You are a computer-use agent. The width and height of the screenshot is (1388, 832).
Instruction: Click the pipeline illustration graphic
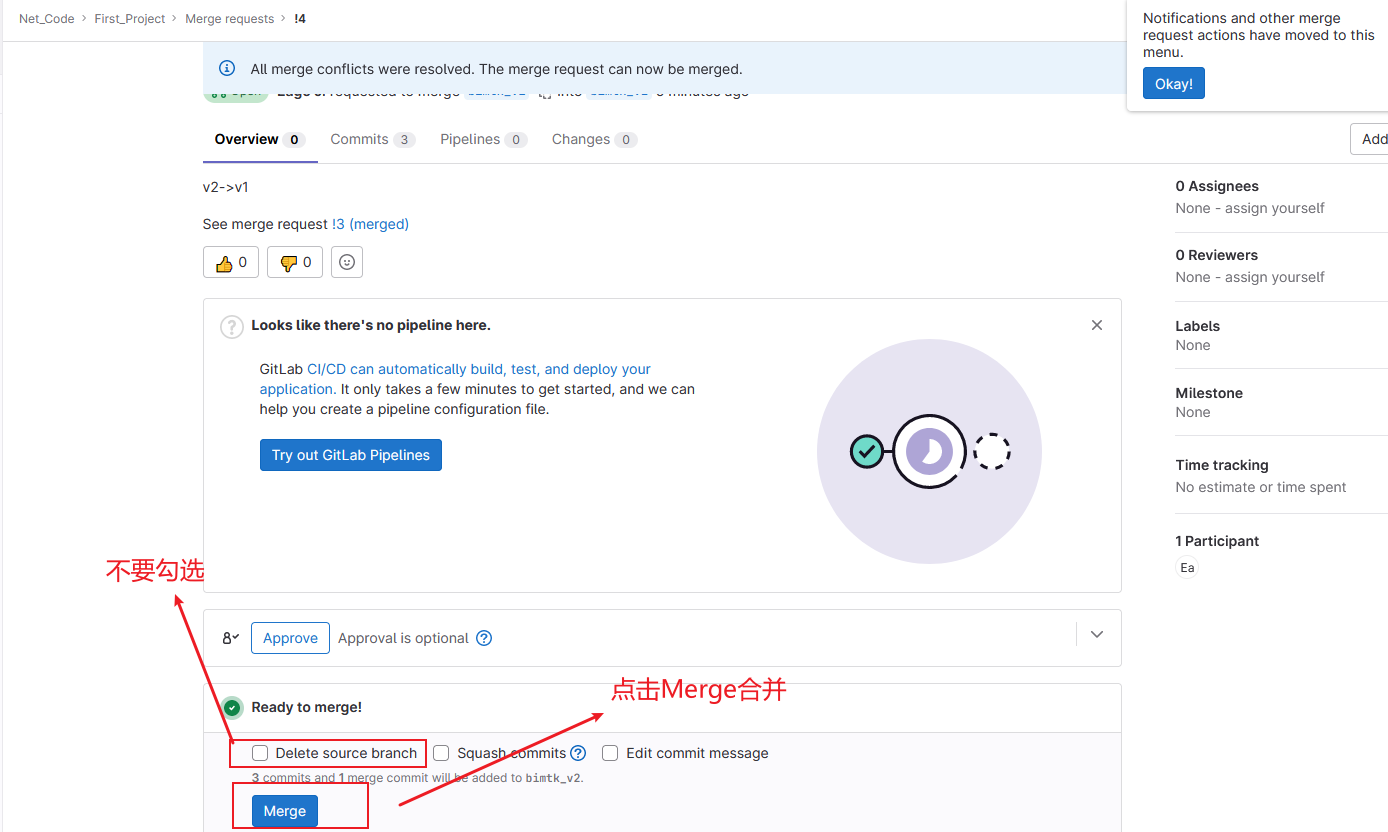pos(929,452)
